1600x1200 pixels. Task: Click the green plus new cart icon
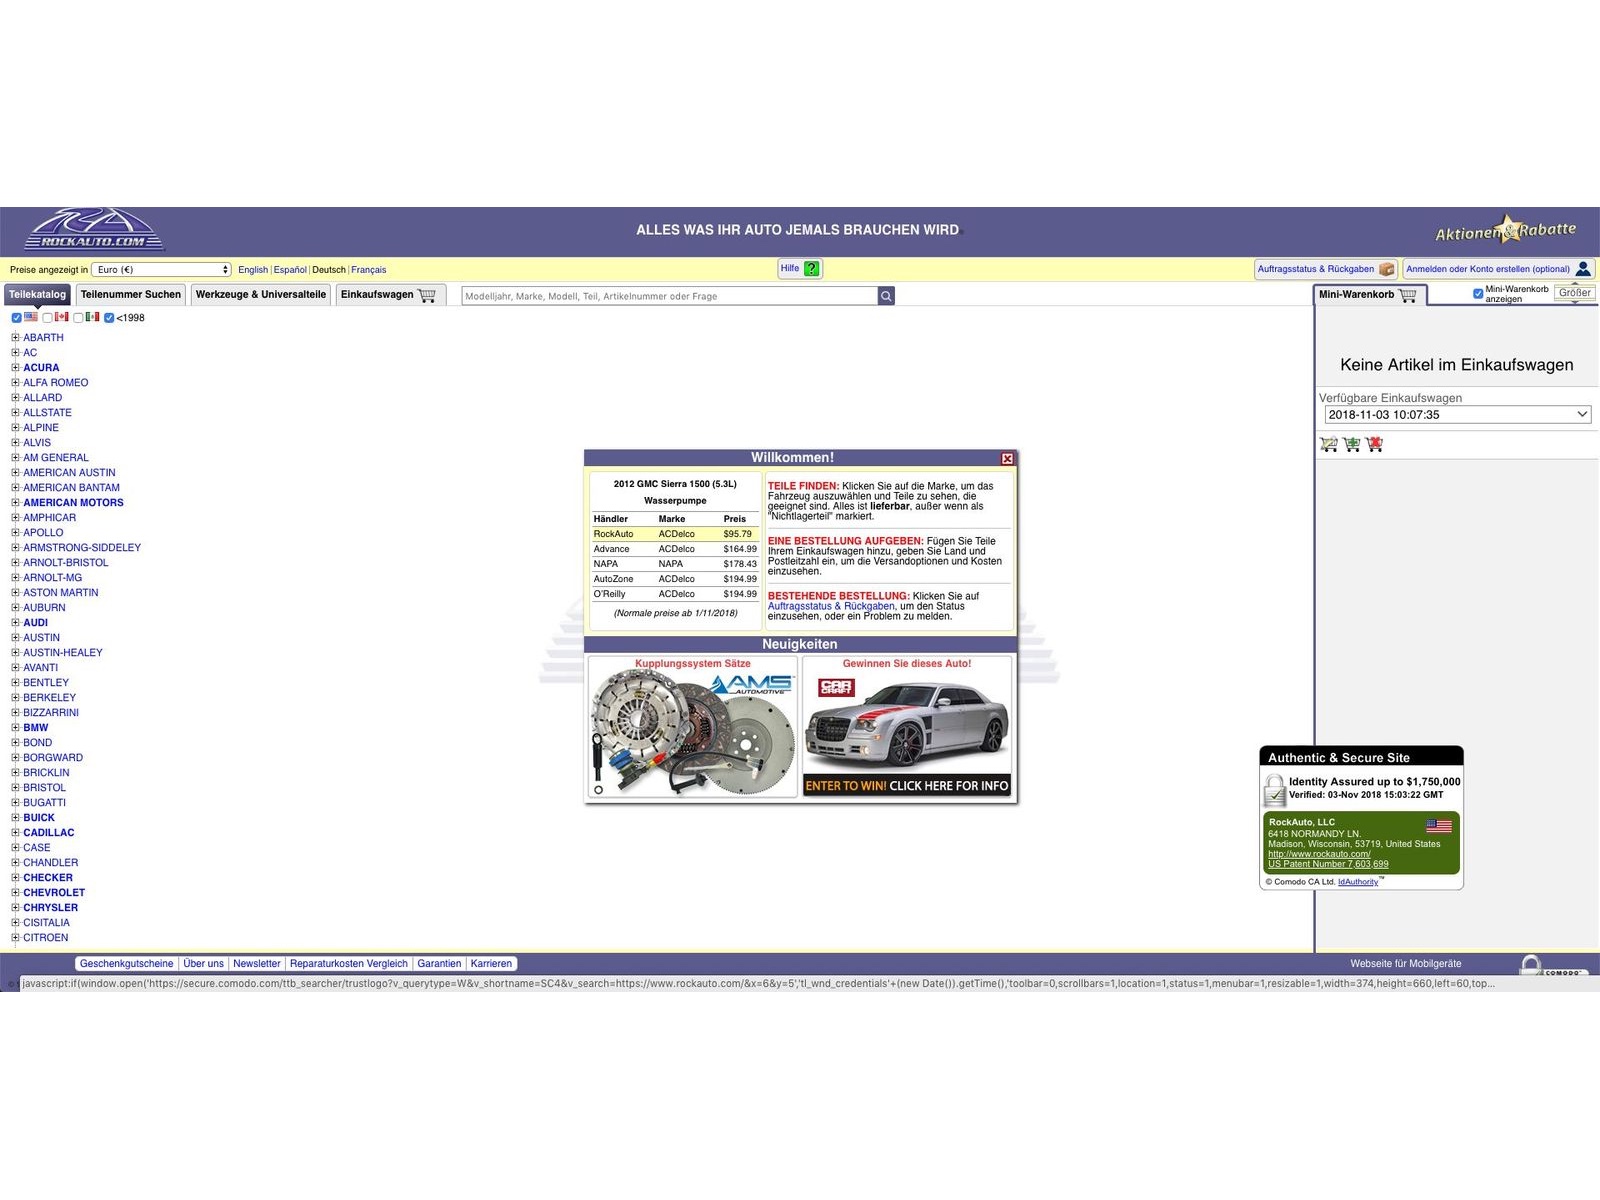pyautogui.click(x=1352, y=444)
